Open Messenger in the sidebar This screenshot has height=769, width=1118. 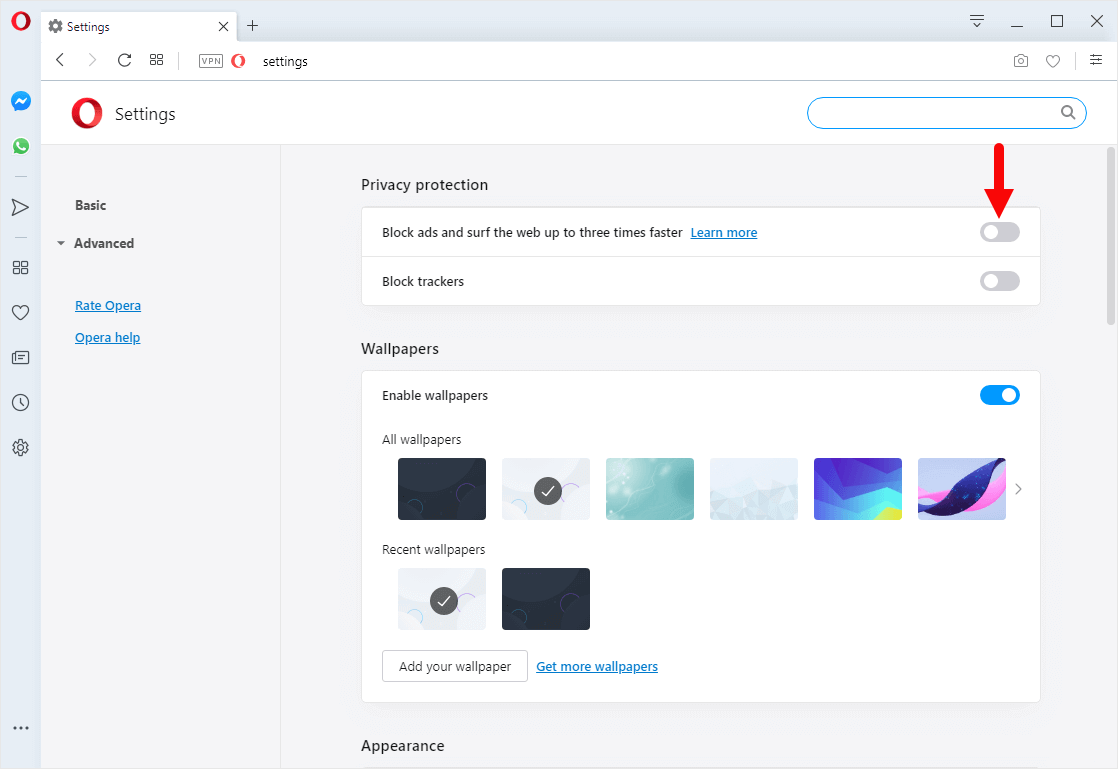(21, 101)
